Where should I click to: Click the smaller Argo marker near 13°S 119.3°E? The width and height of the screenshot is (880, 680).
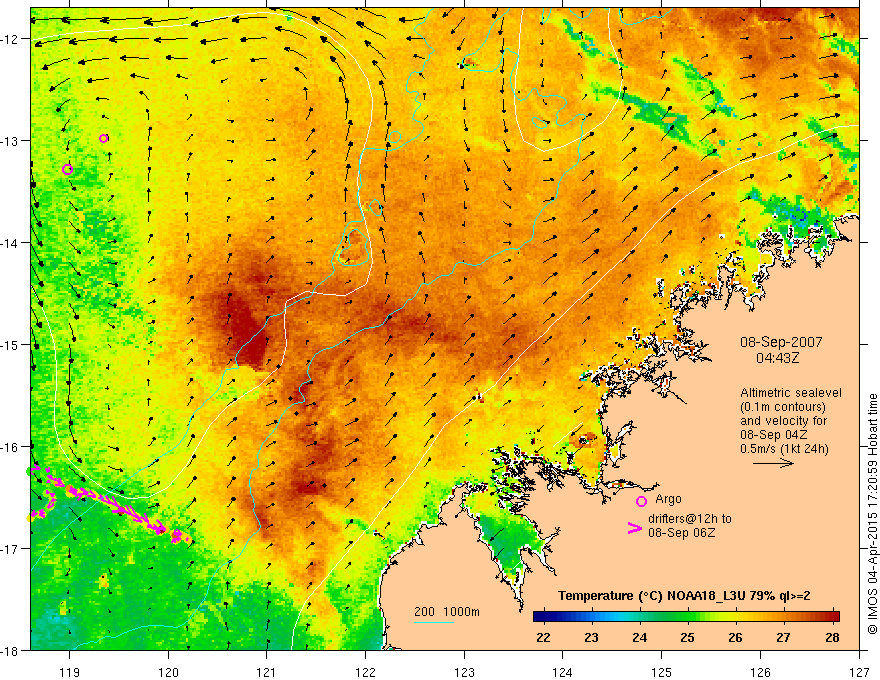[103, 139]
